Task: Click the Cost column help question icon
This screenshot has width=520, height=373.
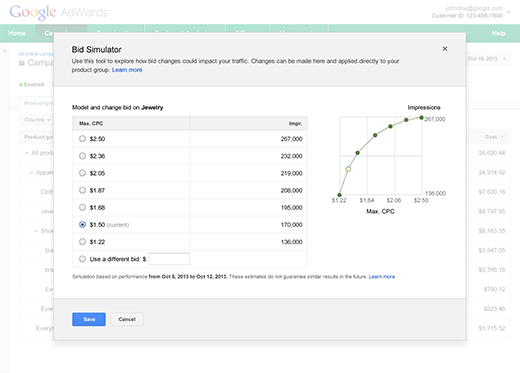Action: (502, 137)
